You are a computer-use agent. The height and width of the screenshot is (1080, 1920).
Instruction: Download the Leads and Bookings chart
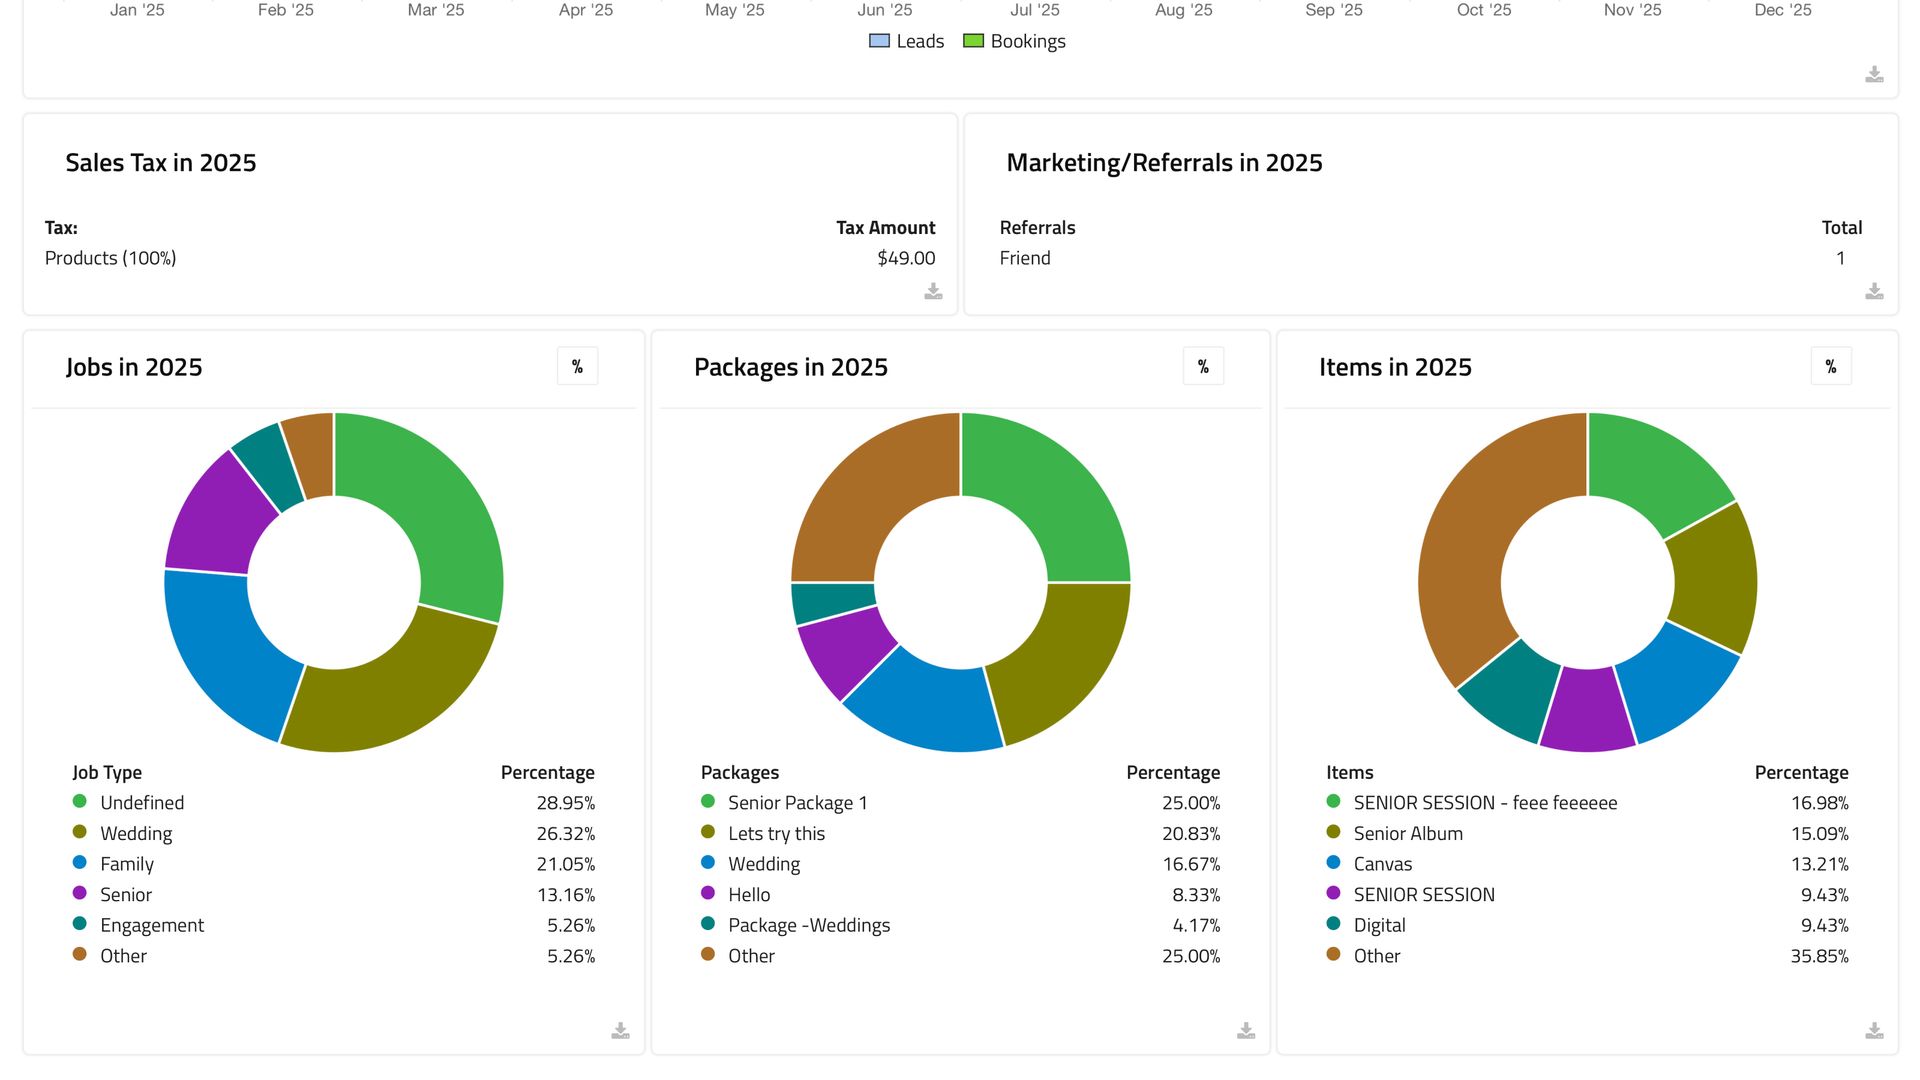1875,75
